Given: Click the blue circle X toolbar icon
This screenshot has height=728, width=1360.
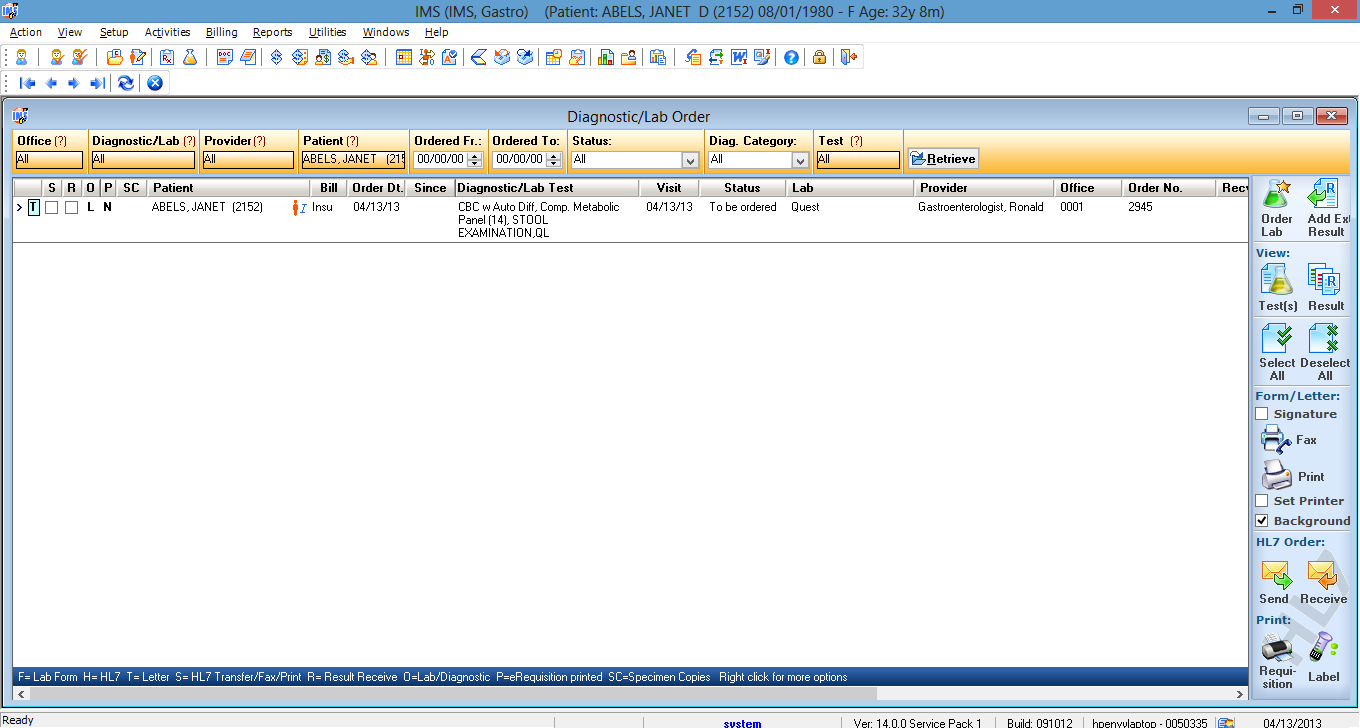Looking at the screenshot, I should [155, 83].
